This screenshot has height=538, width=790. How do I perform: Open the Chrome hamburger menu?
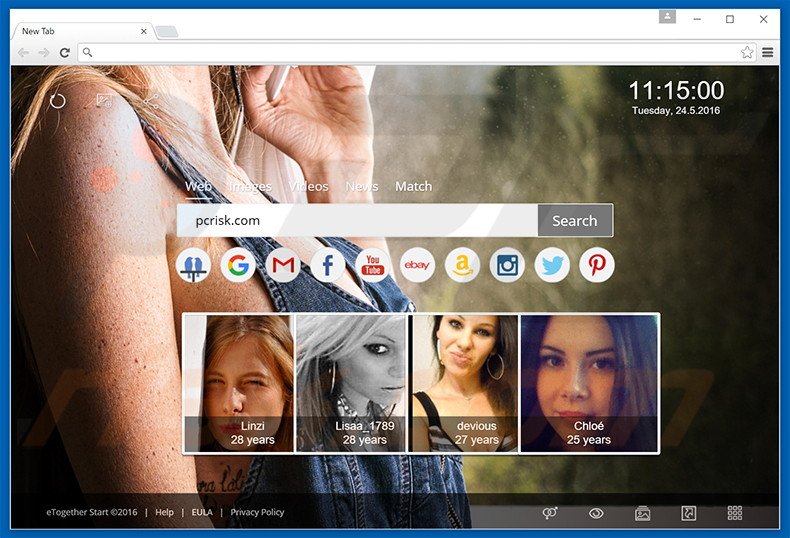768,52
